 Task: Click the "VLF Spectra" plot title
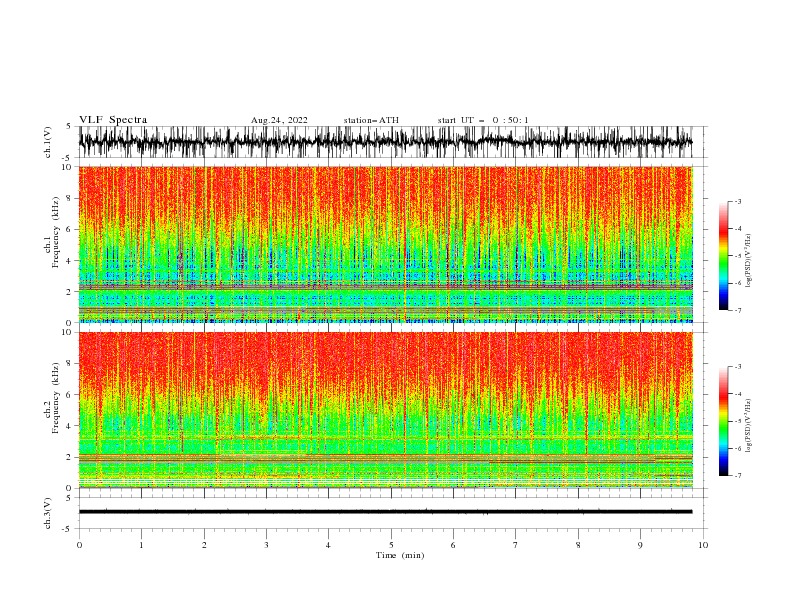coord(113,120)
